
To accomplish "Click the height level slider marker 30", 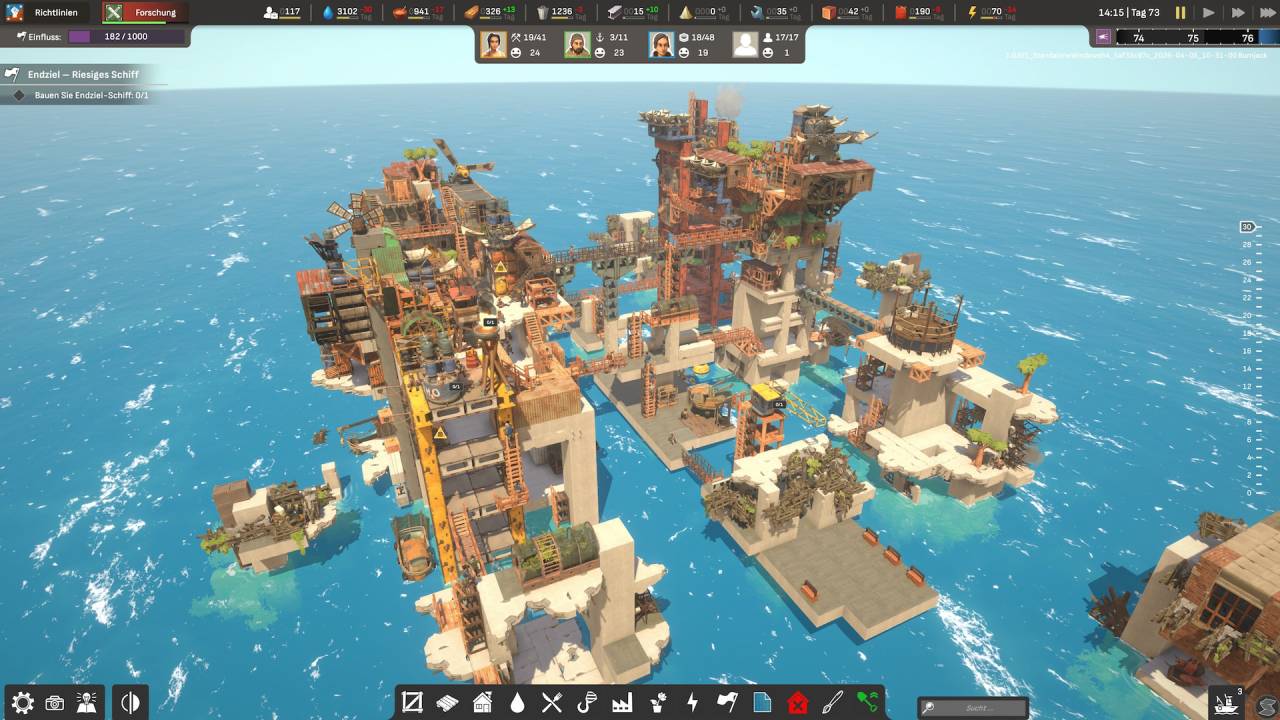I will click(x=1247, y=227).
